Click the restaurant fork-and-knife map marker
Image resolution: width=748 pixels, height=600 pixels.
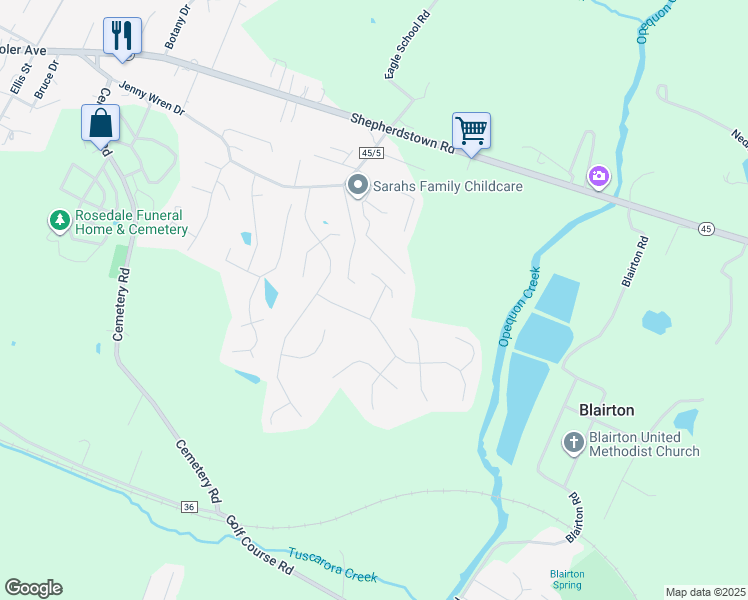click(x=122, y=39)
